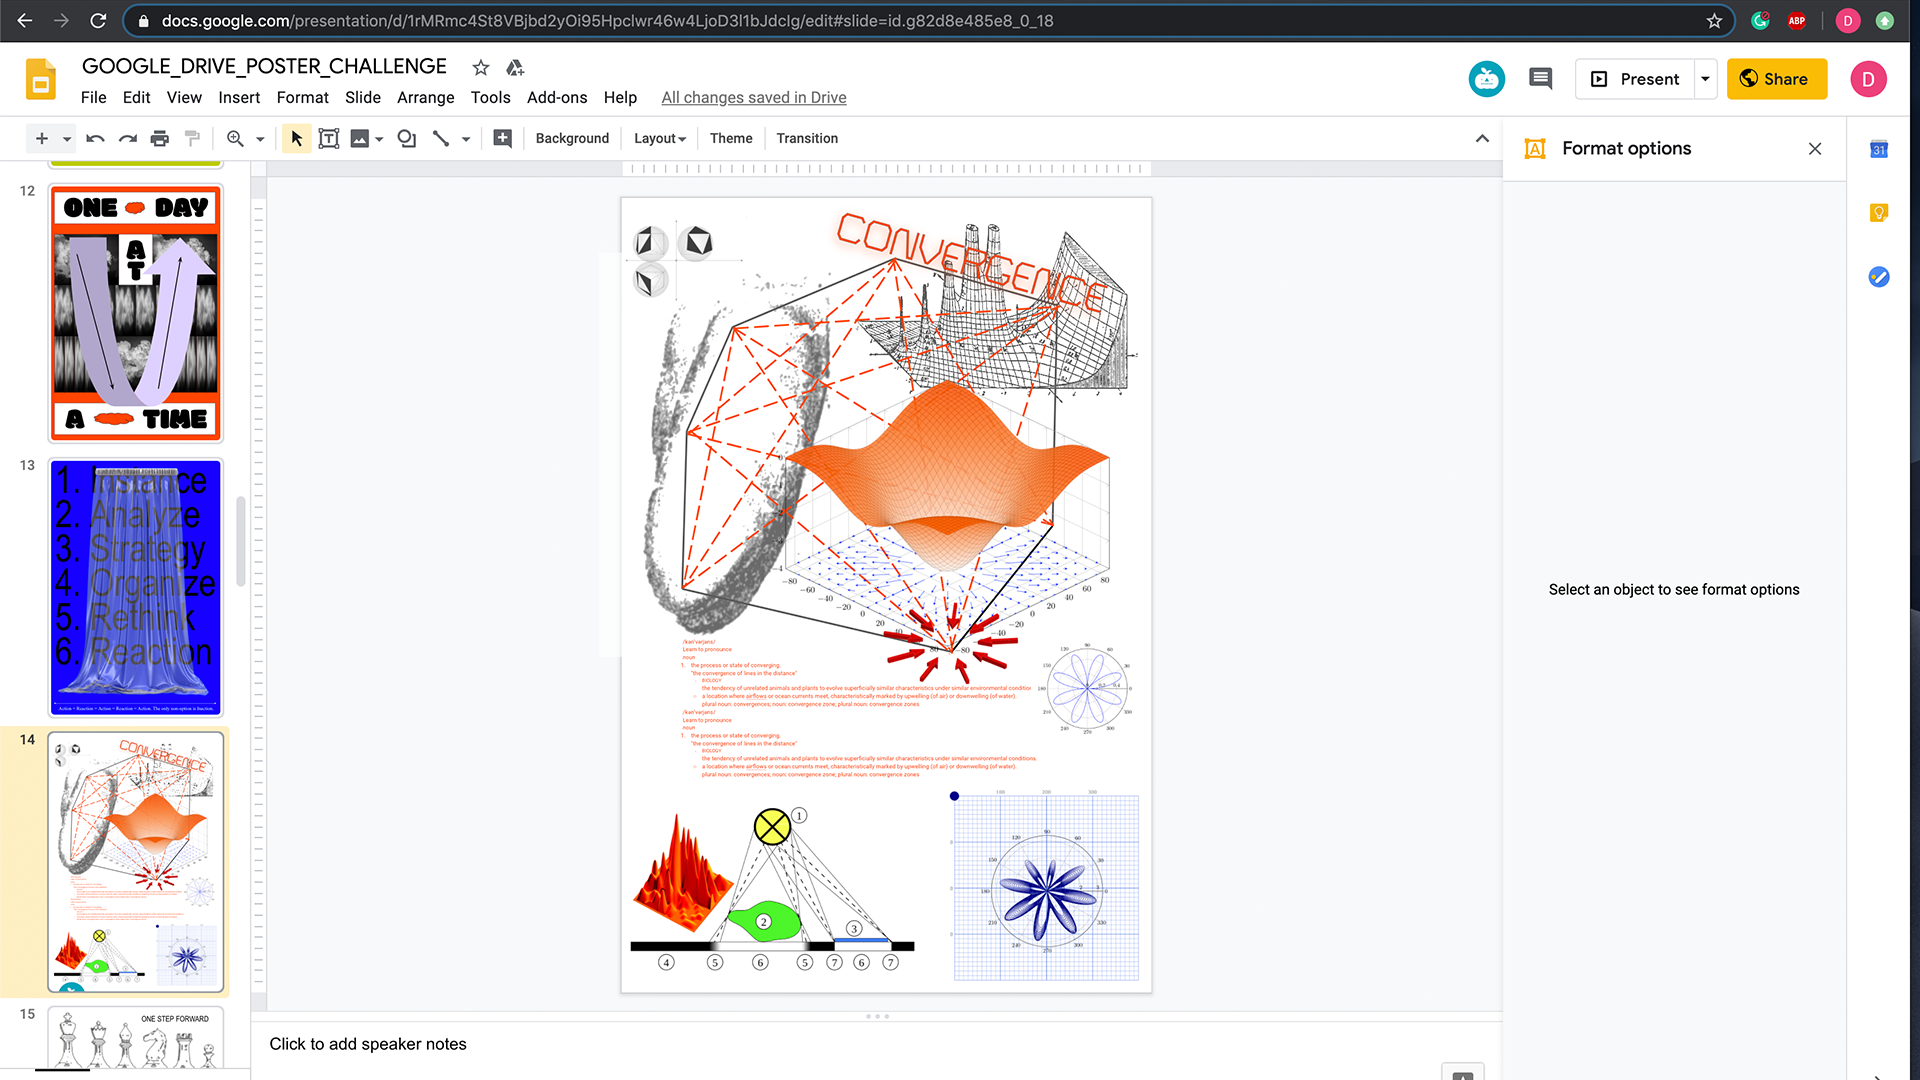Open new slide layout dropdown arrow

point(67,139)
